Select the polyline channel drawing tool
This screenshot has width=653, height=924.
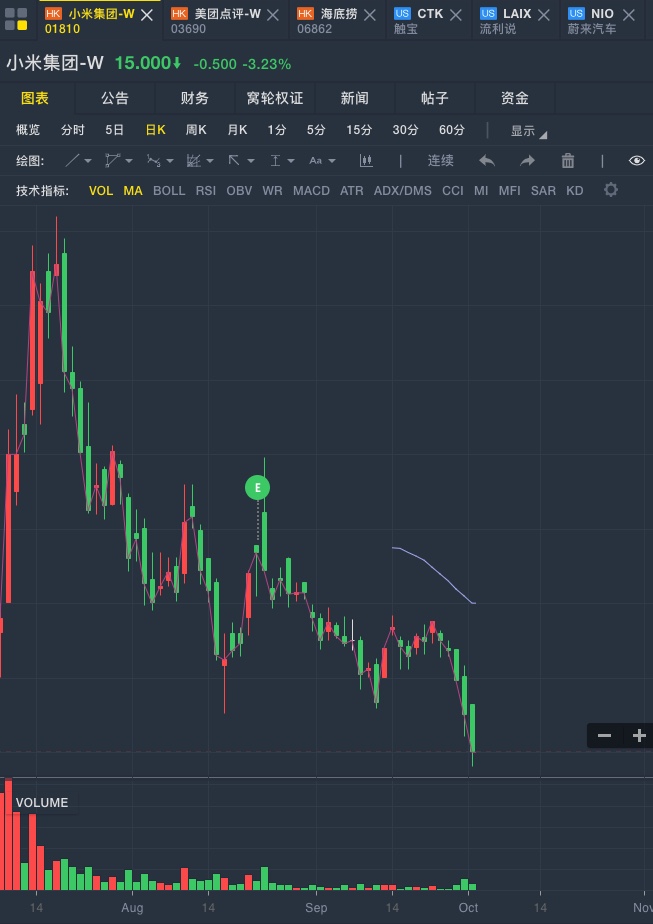[112, 160]
